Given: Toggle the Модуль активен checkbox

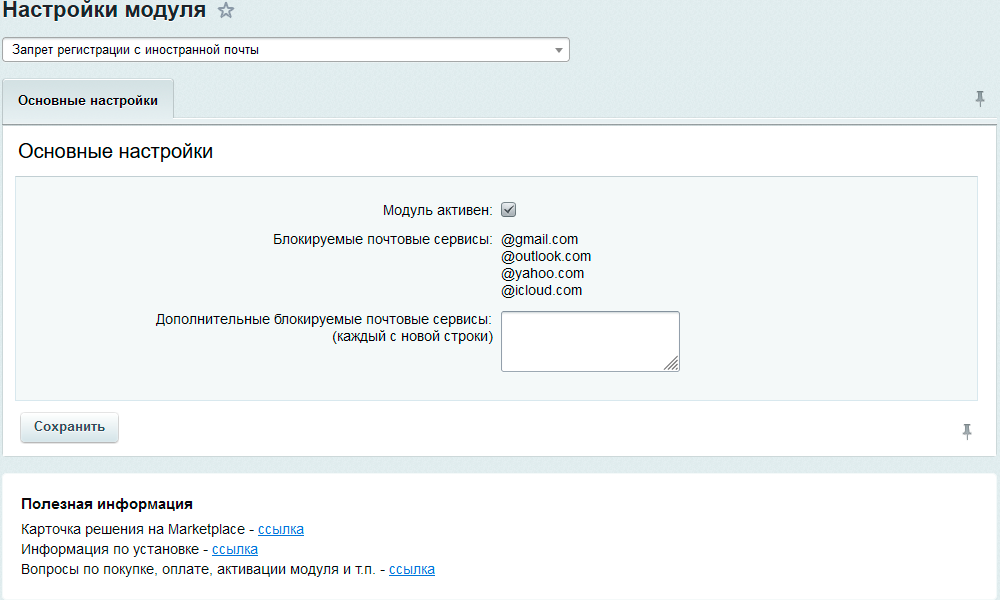Looking at the screenshot, I should click(508, 210).
